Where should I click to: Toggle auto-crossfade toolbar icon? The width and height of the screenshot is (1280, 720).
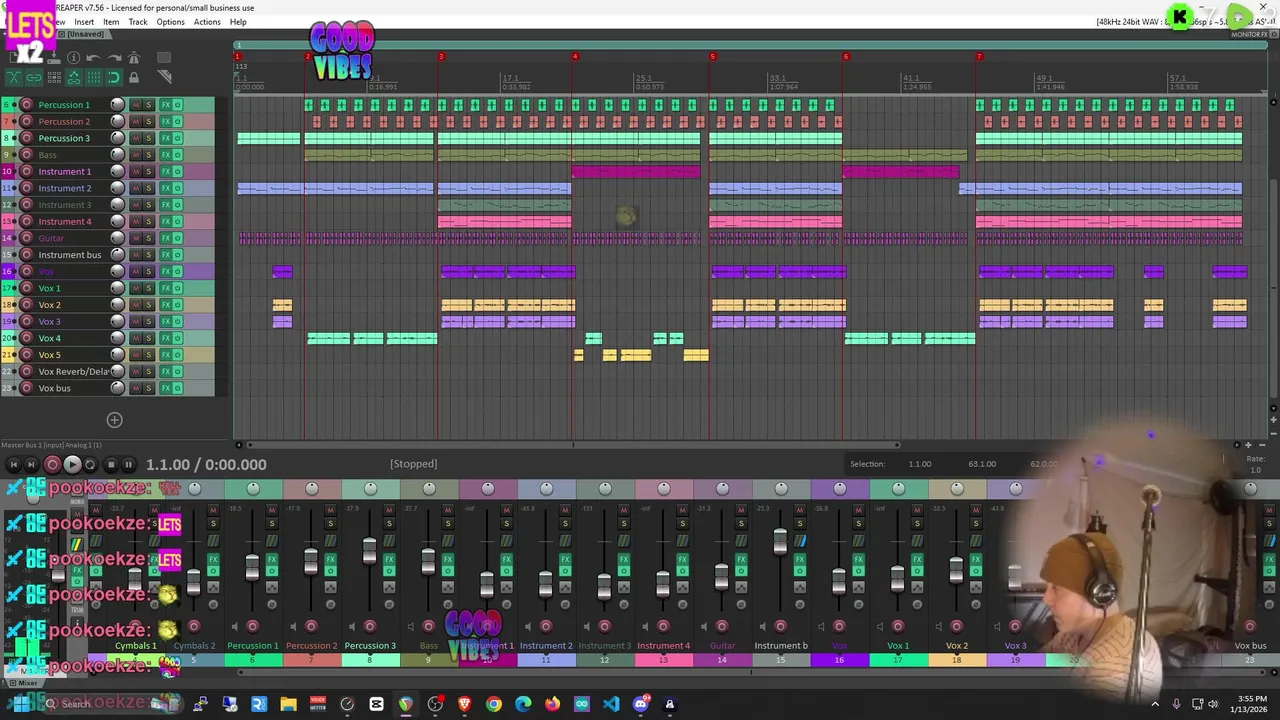[x=14, y=77]
